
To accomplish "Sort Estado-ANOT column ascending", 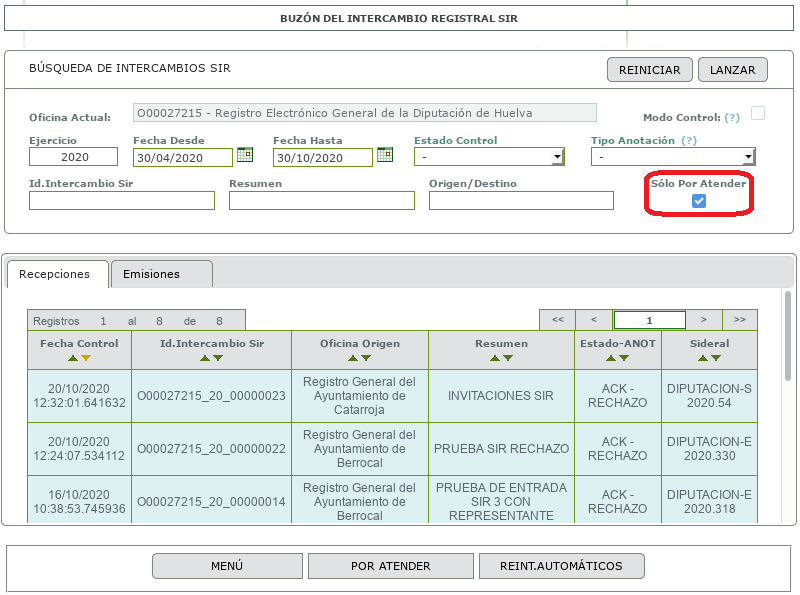I will point(611,358).
